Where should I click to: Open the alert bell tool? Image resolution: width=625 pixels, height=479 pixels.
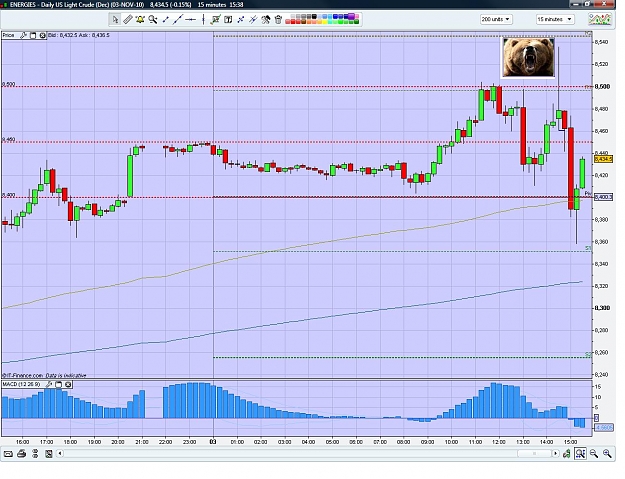coord(140,19)
